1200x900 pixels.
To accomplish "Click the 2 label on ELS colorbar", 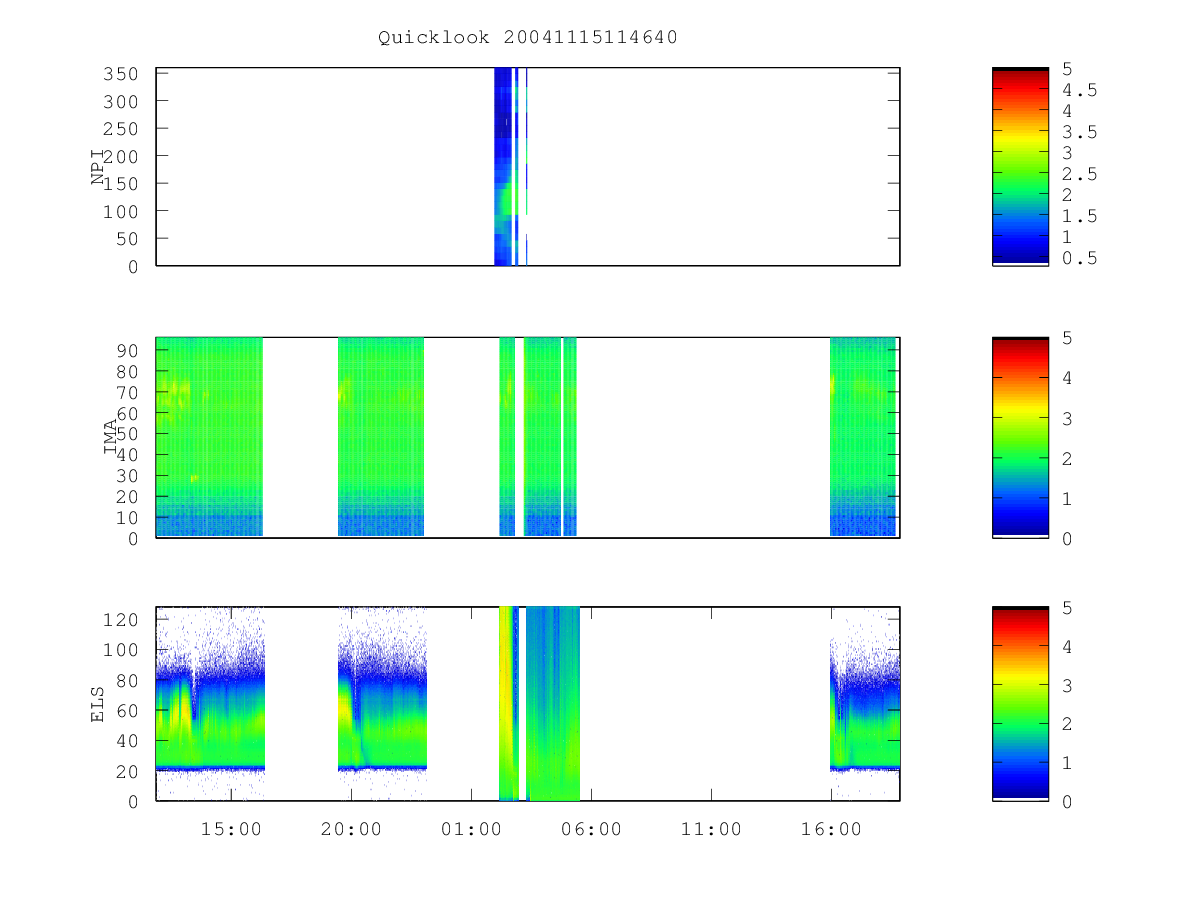I will pyautogui.click(x=1068, y=724).
